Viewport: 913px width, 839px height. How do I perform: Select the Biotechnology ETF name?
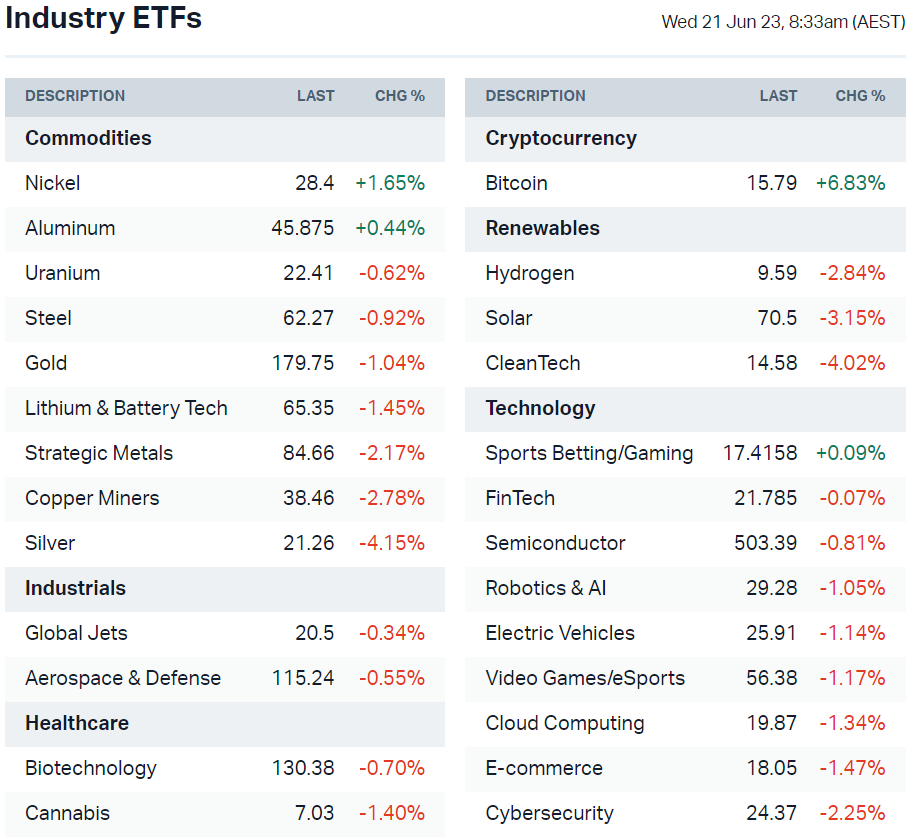pos(91,768)
